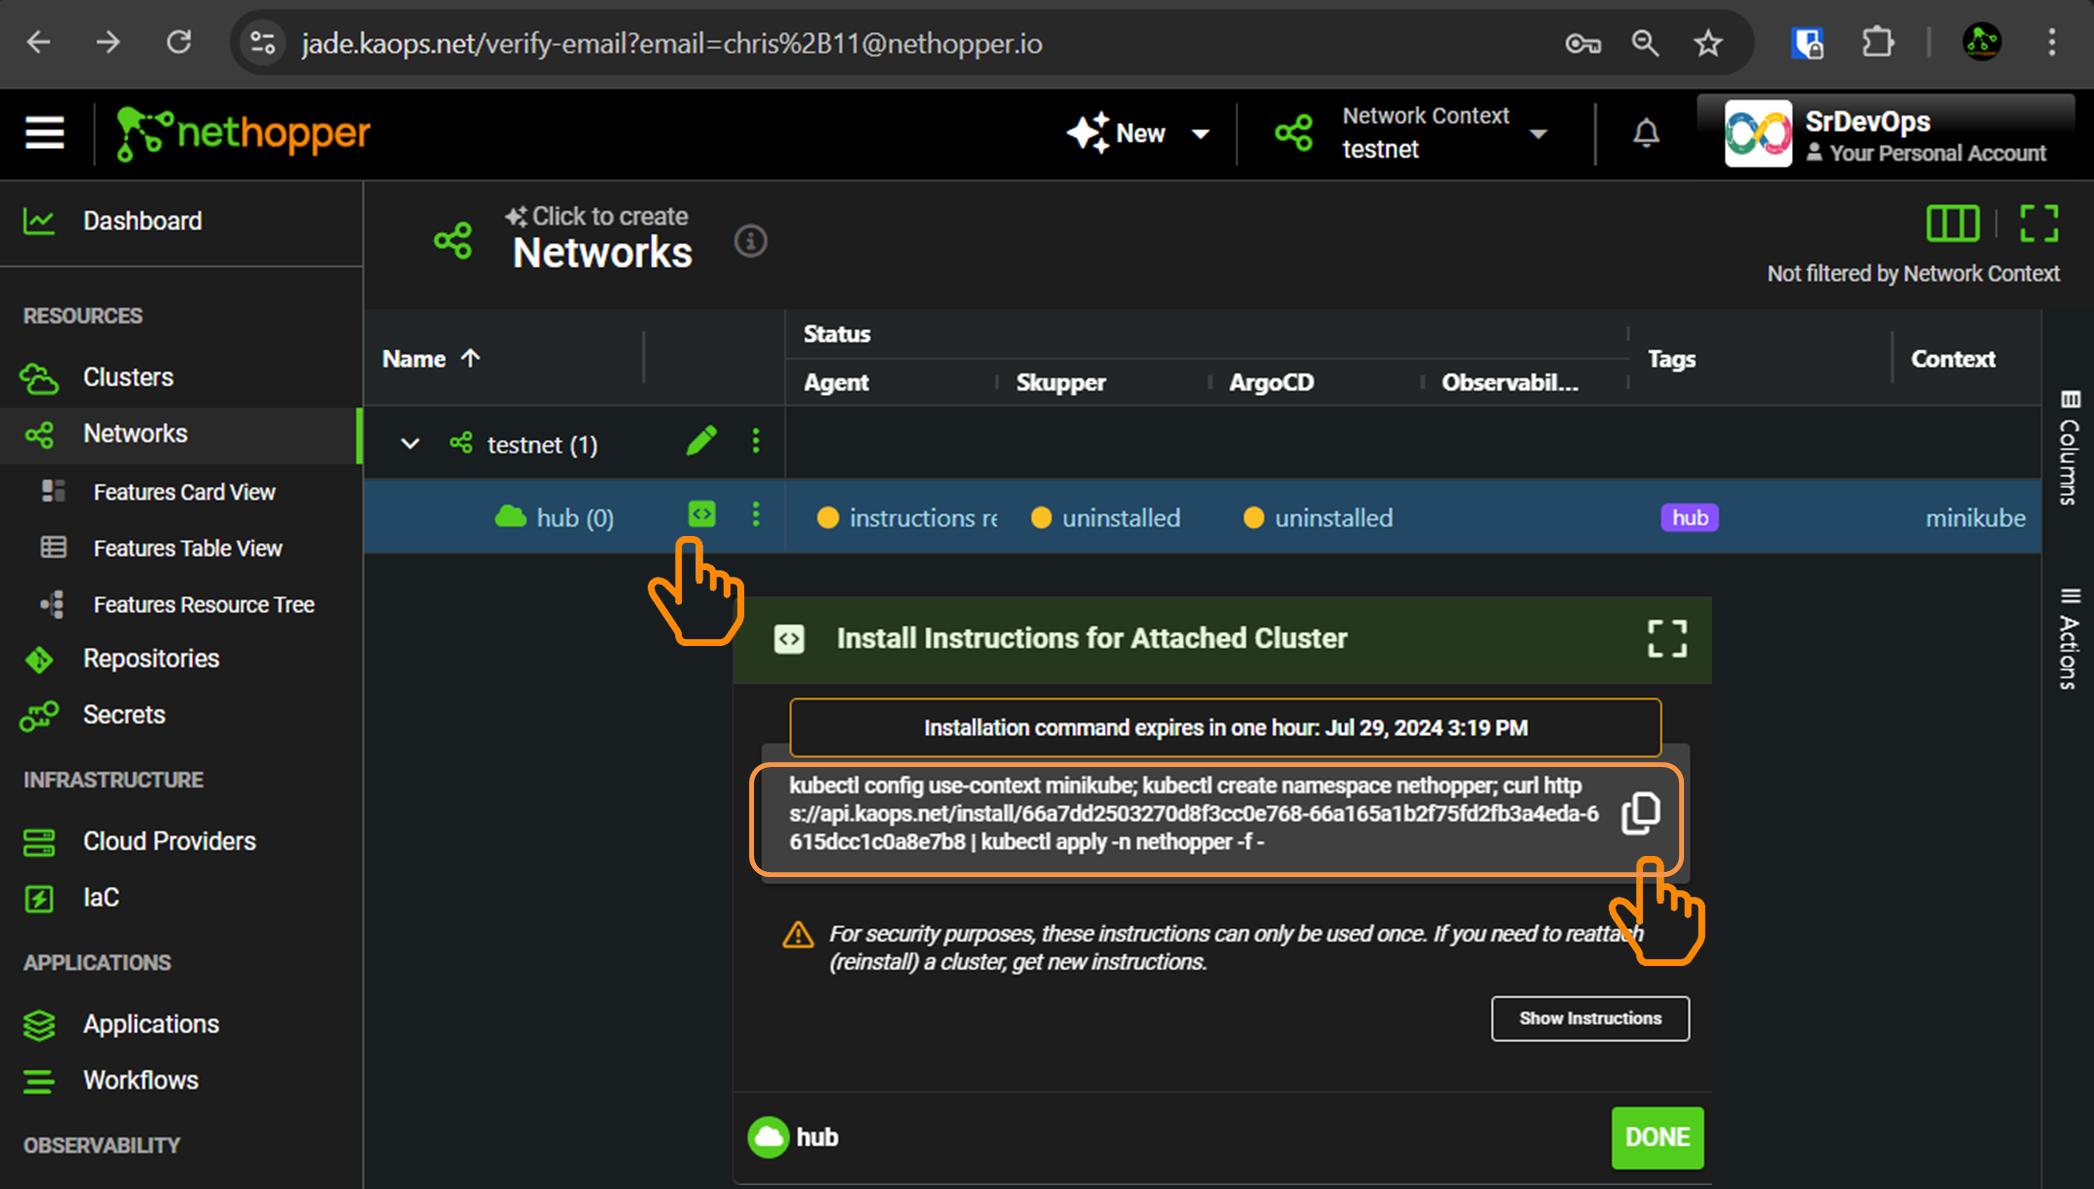The width and height of the screenshot is (2094, 1189).
Task: Toggle the column layout view icon
Action: click(x=1952, y=223)
